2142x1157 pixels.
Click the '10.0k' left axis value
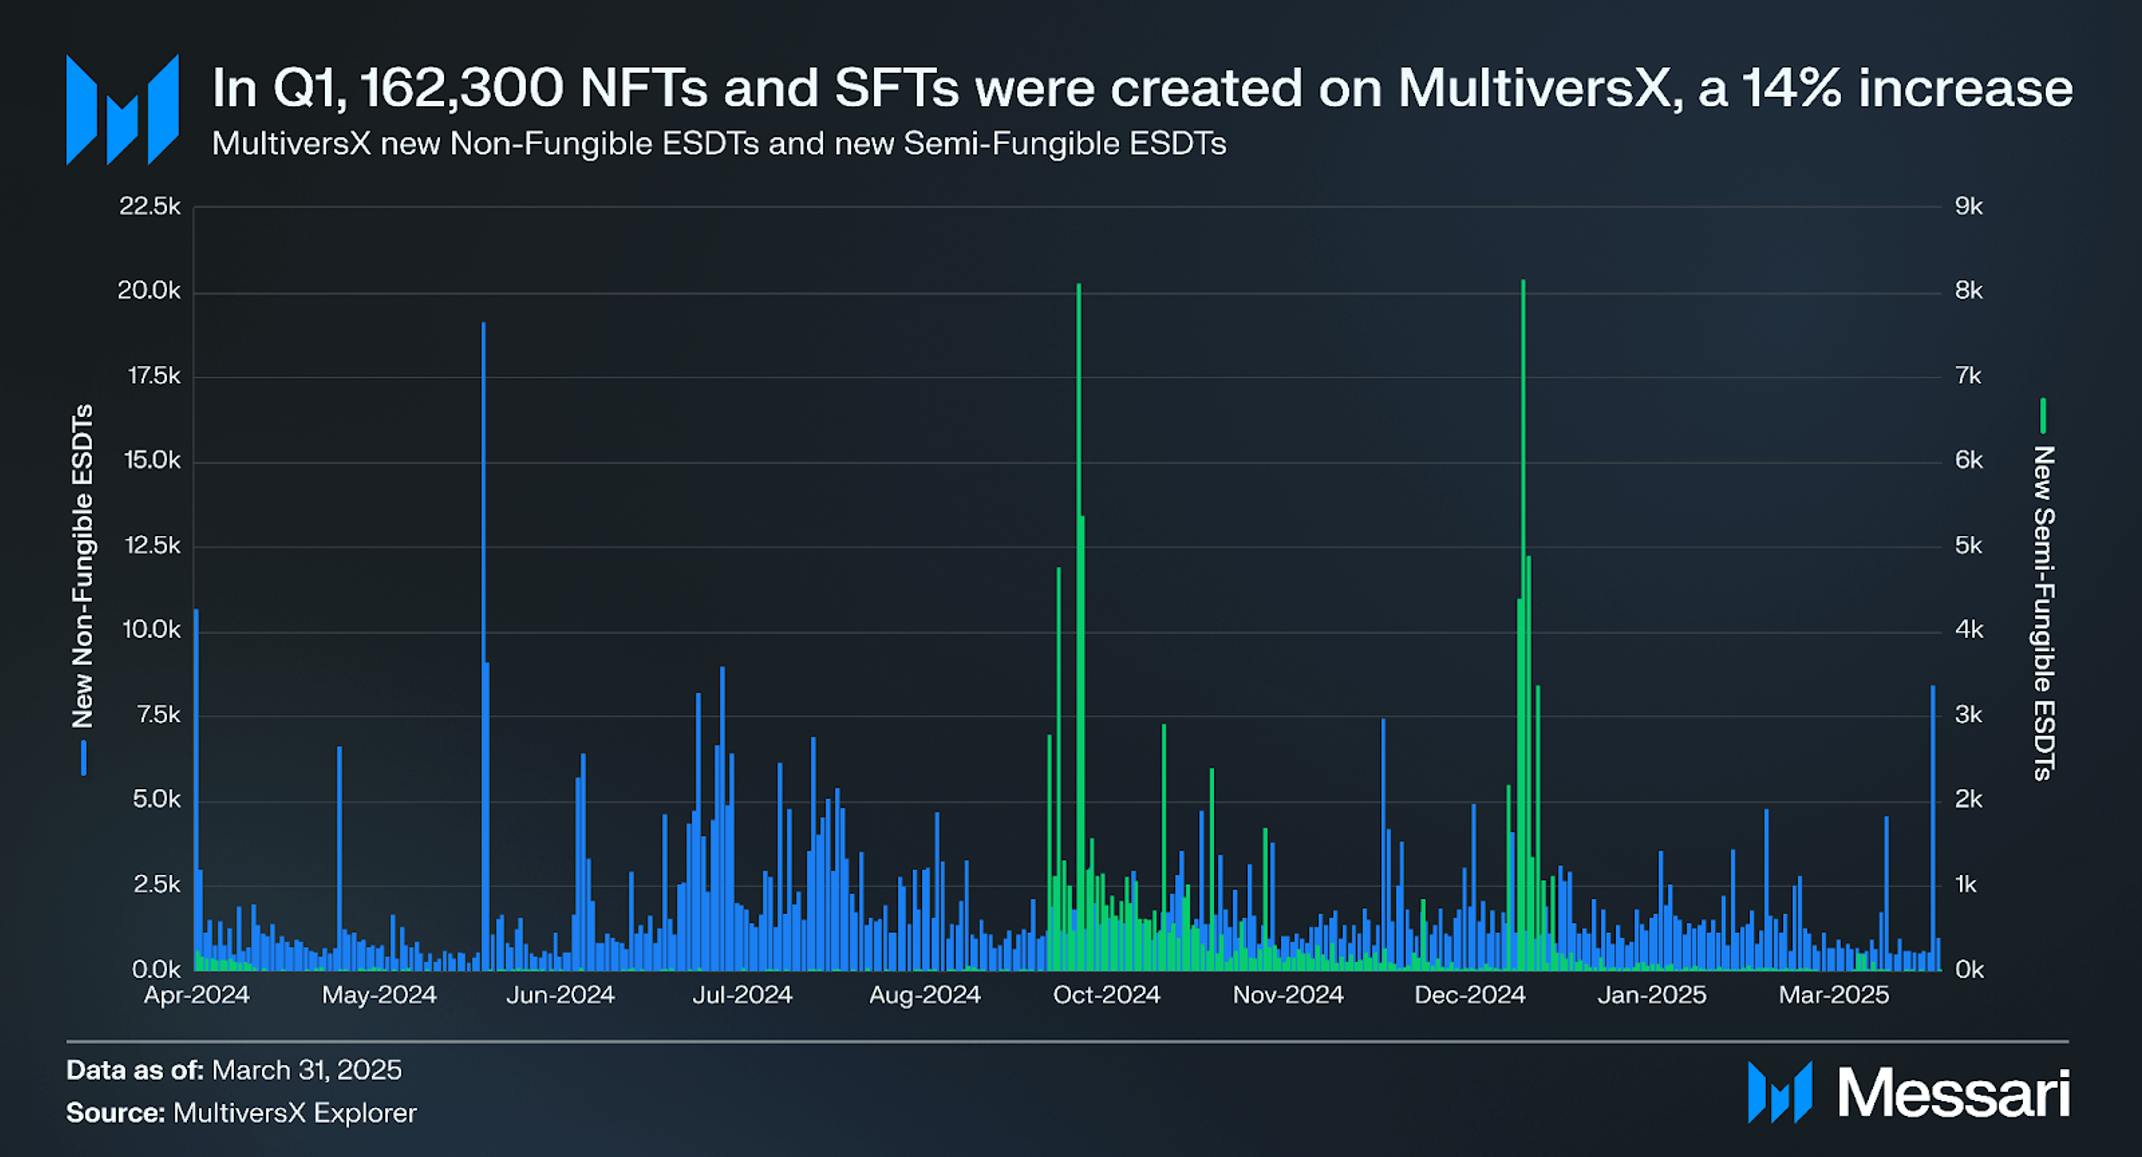coord(152,630)
